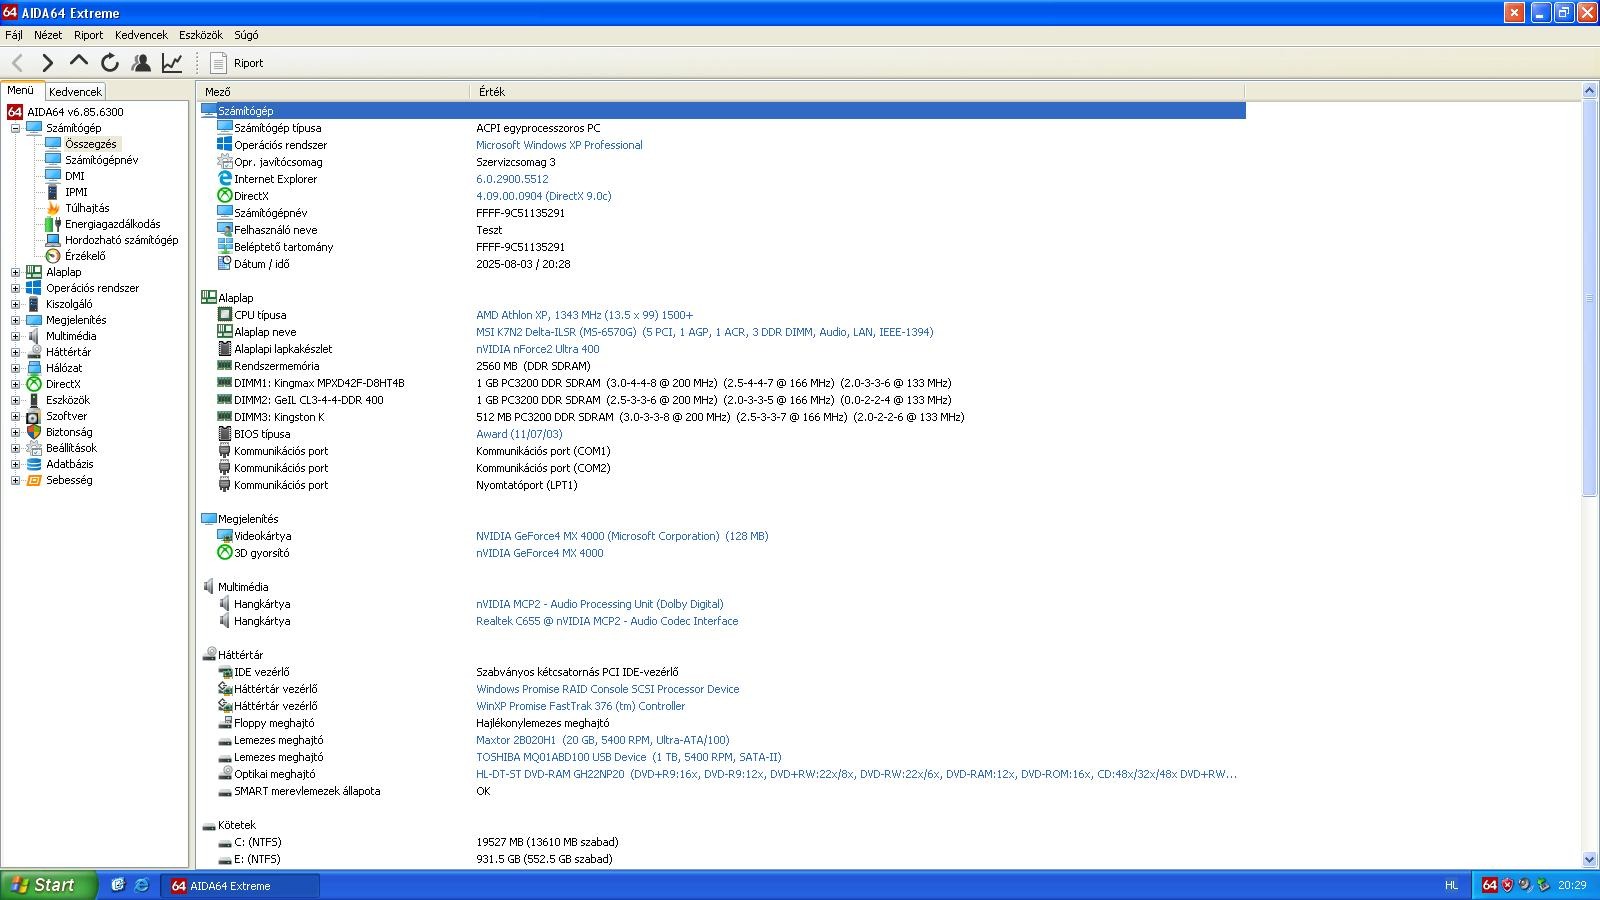Image resolution: width=1600 pixels, height=900 pixels.
Task: Expand the Alaplap tree node
Action: [x=15, y=272]
